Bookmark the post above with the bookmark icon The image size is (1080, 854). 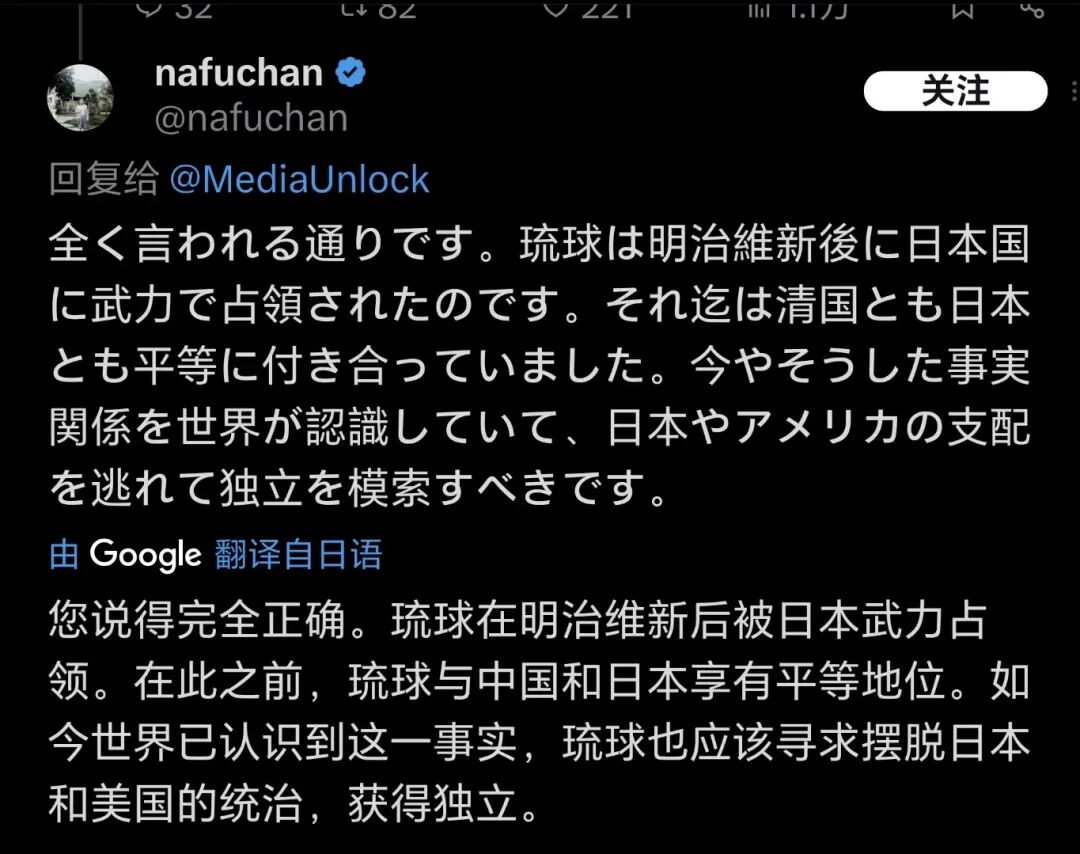tap(962, 8)
